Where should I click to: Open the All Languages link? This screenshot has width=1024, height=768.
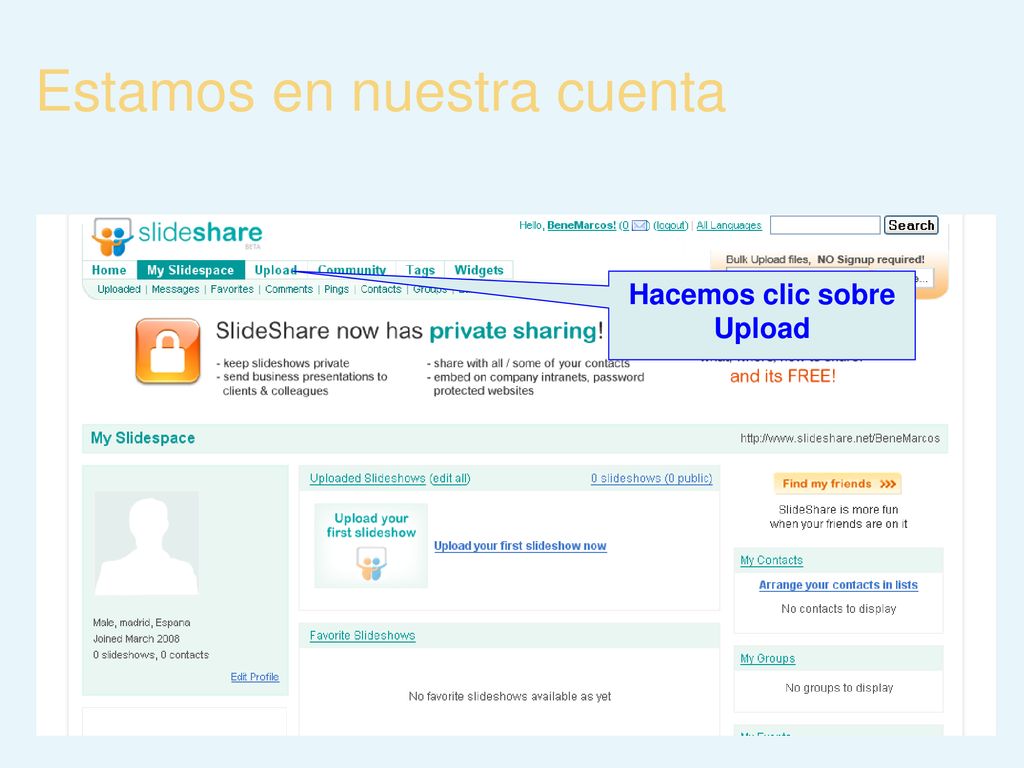click(729, 225)
